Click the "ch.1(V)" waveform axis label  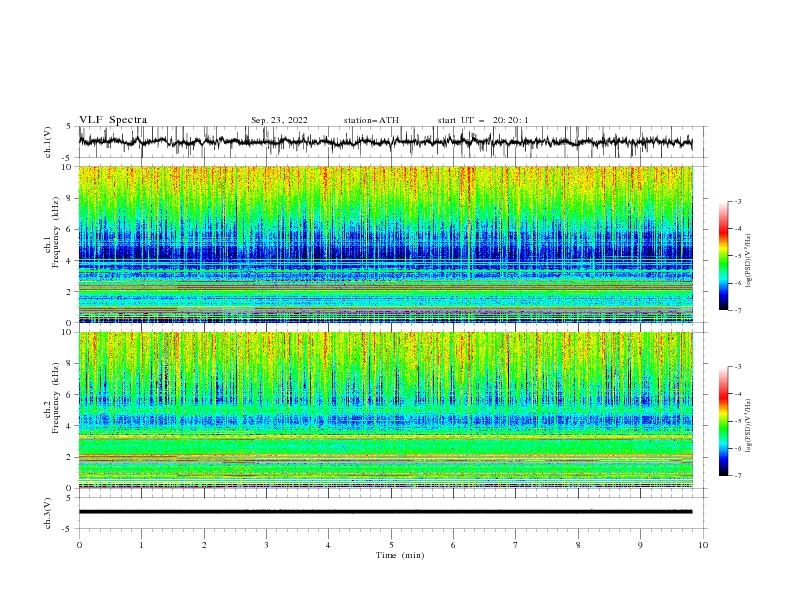[48, 142]
